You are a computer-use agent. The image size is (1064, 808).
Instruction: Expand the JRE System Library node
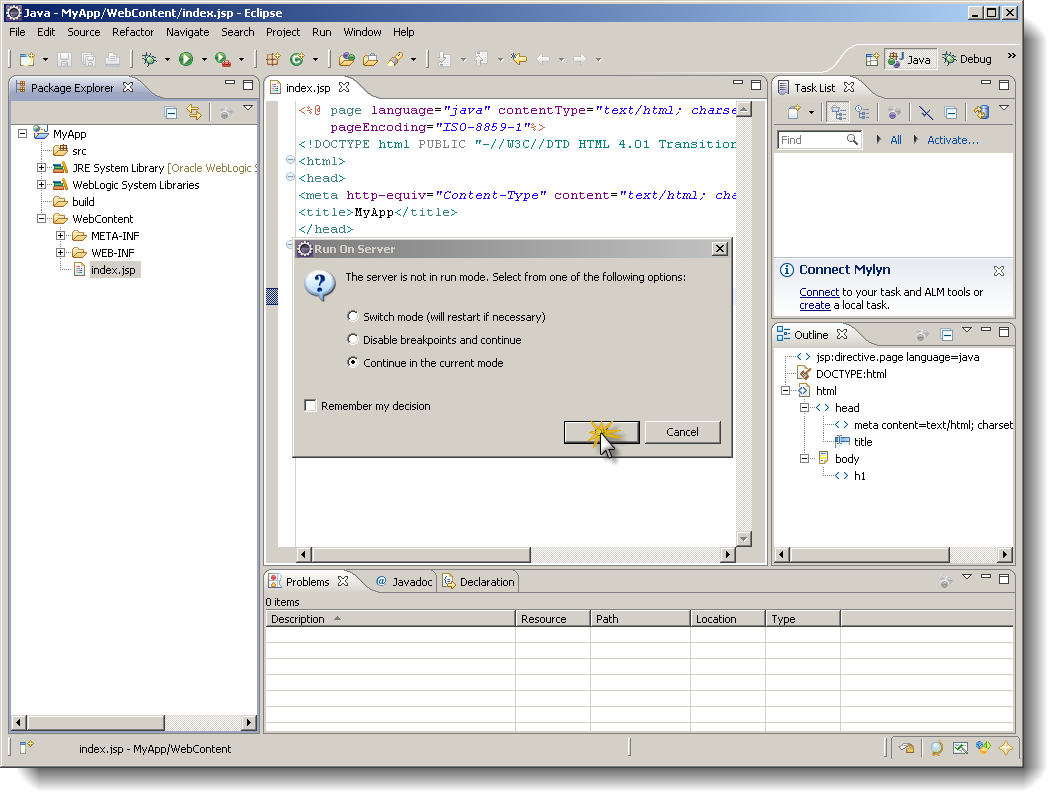click(x=41, y=167)
